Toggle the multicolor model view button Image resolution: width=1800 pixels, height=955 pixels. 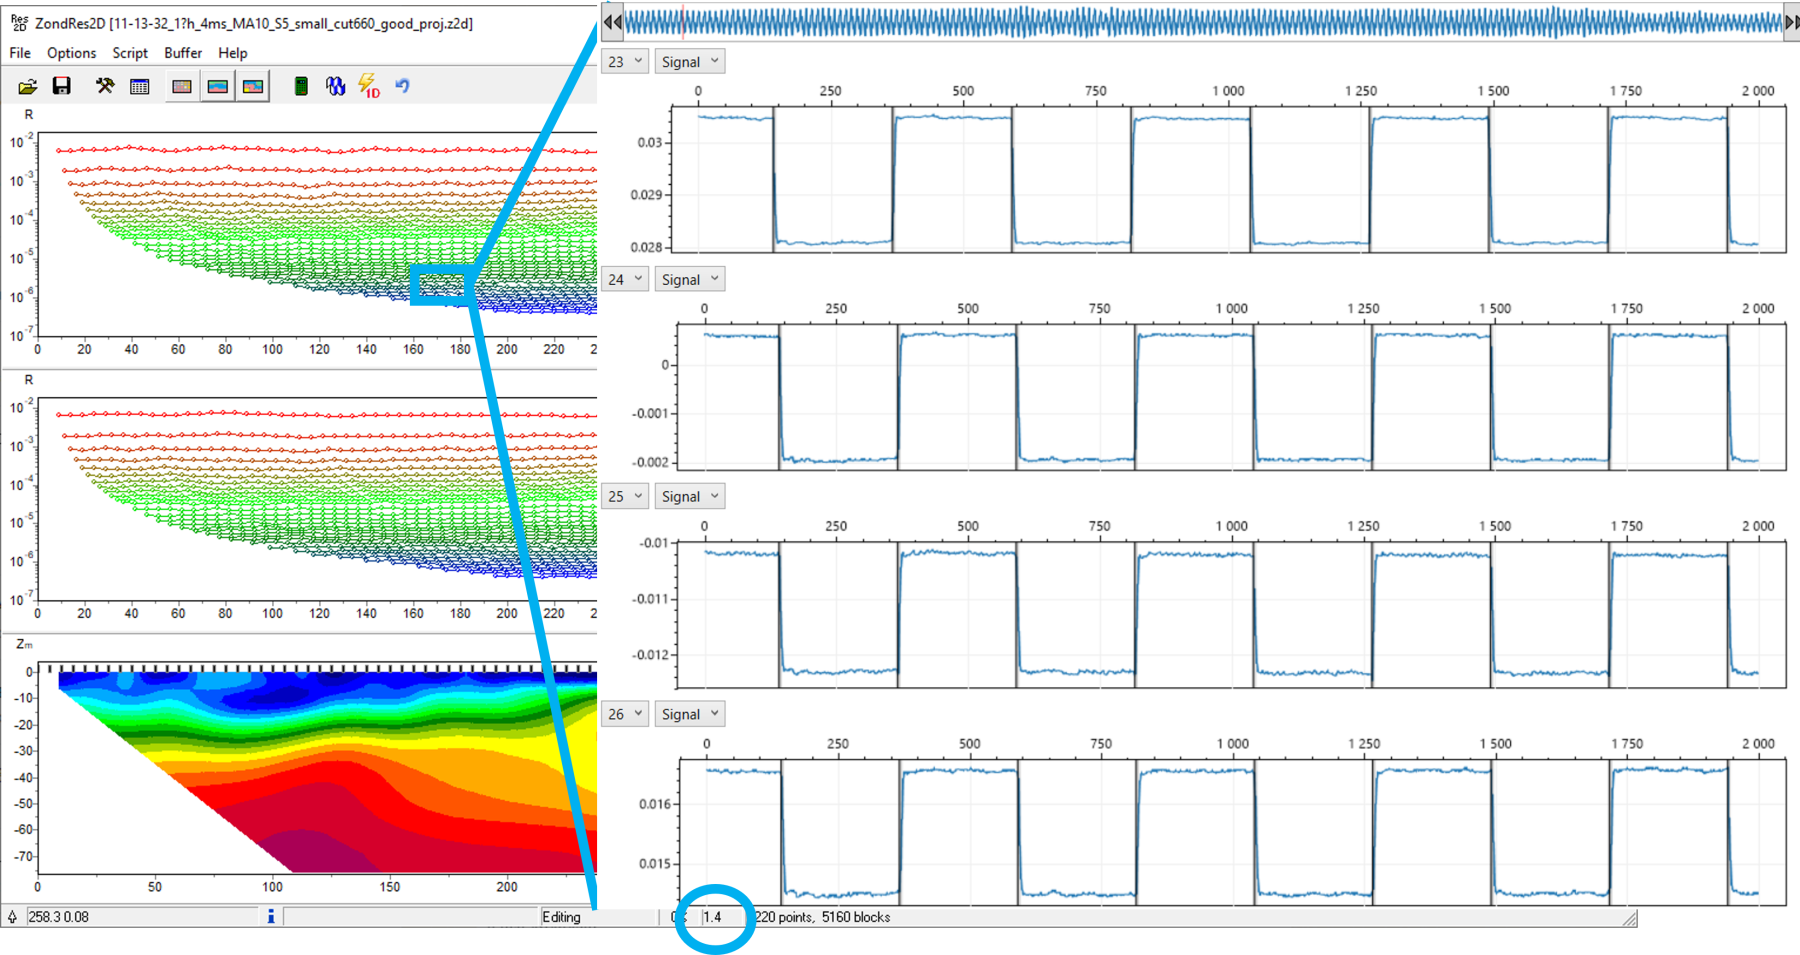253,86
